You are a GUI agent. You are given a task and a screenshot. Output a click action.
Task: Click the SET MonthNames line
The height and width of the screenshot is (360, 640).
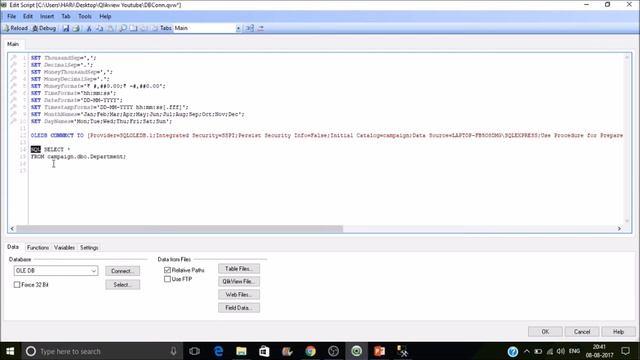(x=138, y=114)
